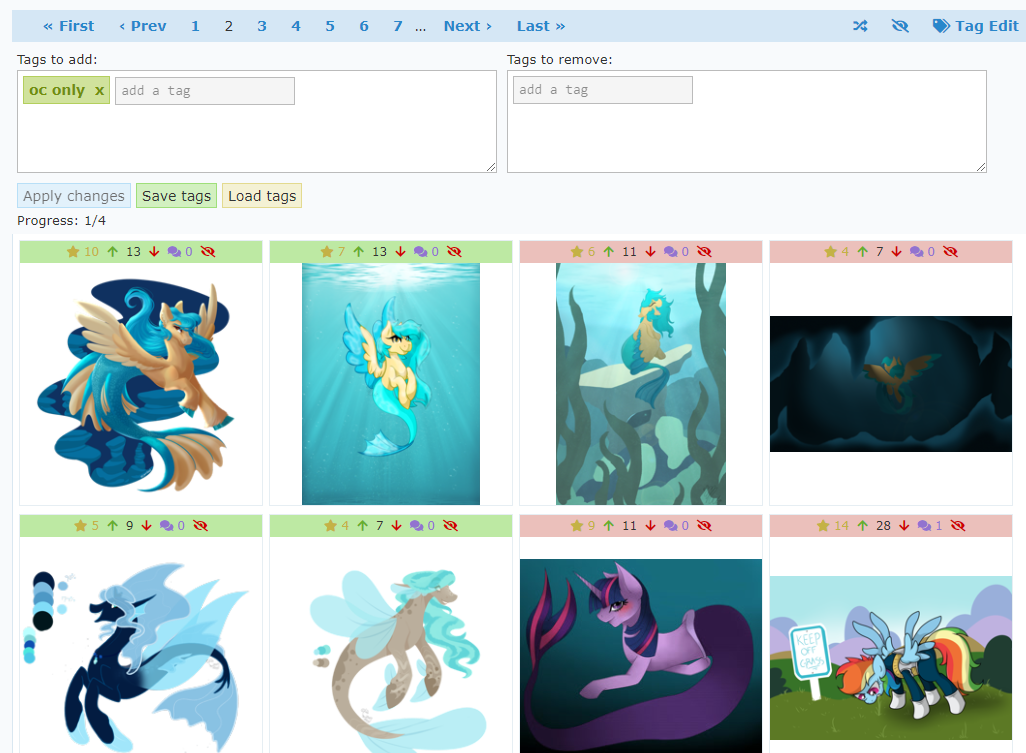This screenshot has width=1026, height=753.
Task: Click the Apply changes button
Action: [x=74, y=196]
